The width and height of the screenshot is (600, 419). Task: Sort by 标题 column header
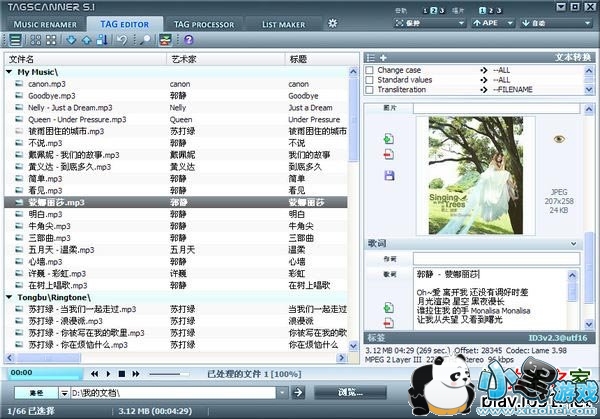[321, 59]
